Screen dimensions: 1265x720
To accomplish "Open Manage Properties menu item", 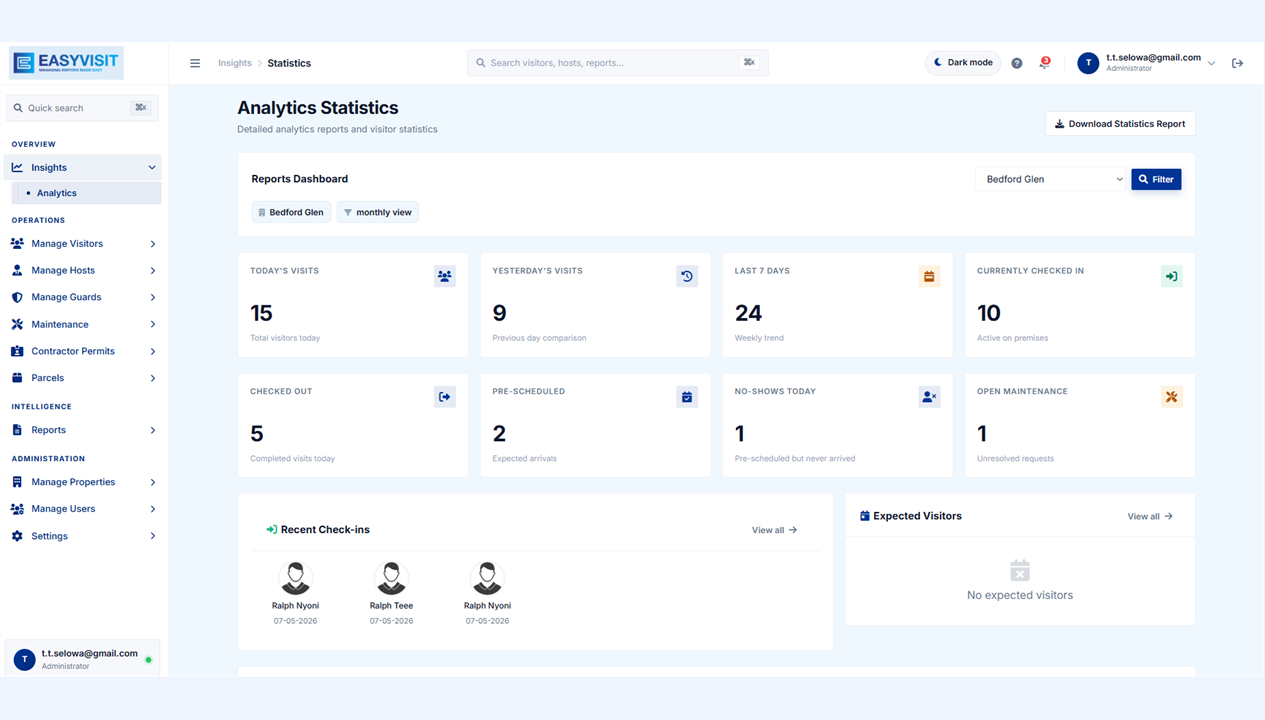I will pyautogui.click(x=84, y=482).
